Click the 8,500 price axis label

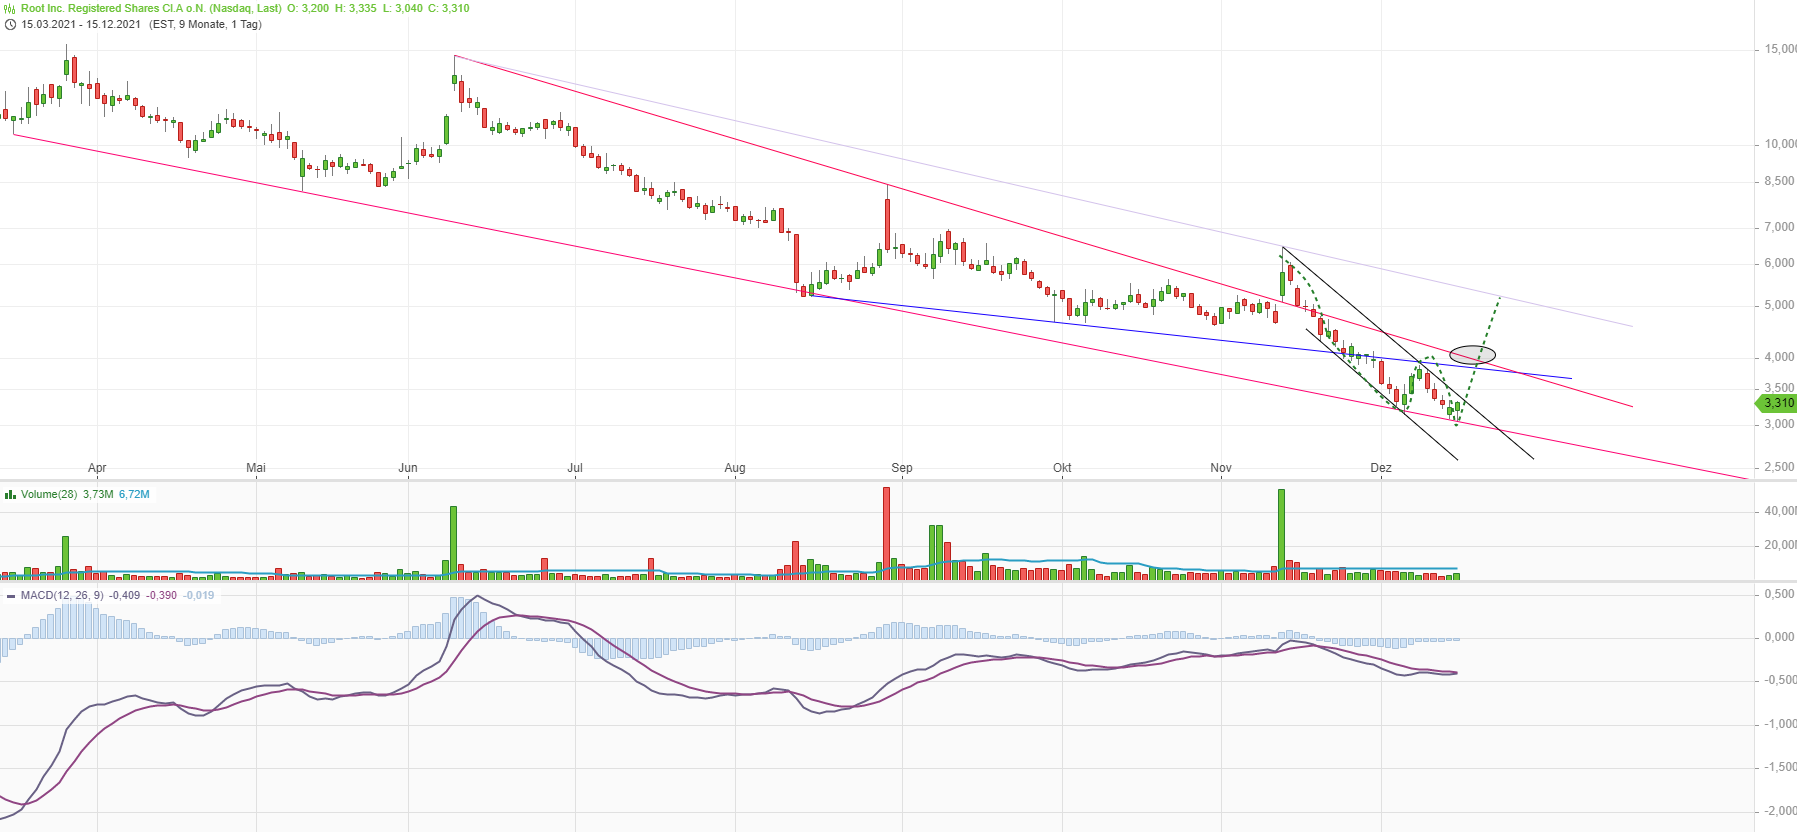[x=1779, y=181]
